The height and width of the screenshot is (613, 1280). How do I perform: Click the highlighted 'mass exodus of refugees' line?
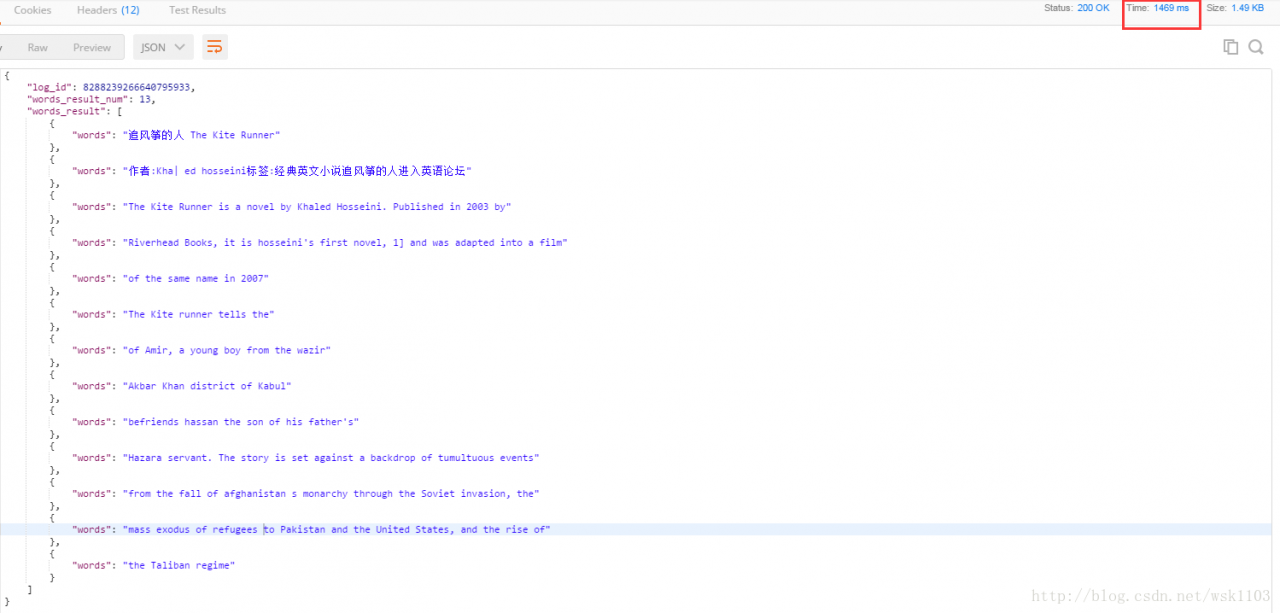pos(311,529)
